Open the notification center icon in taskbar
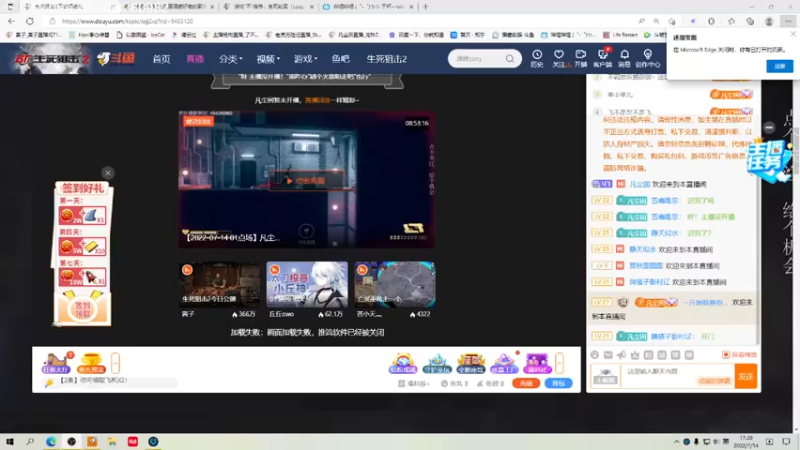 (x=786, y=442)
